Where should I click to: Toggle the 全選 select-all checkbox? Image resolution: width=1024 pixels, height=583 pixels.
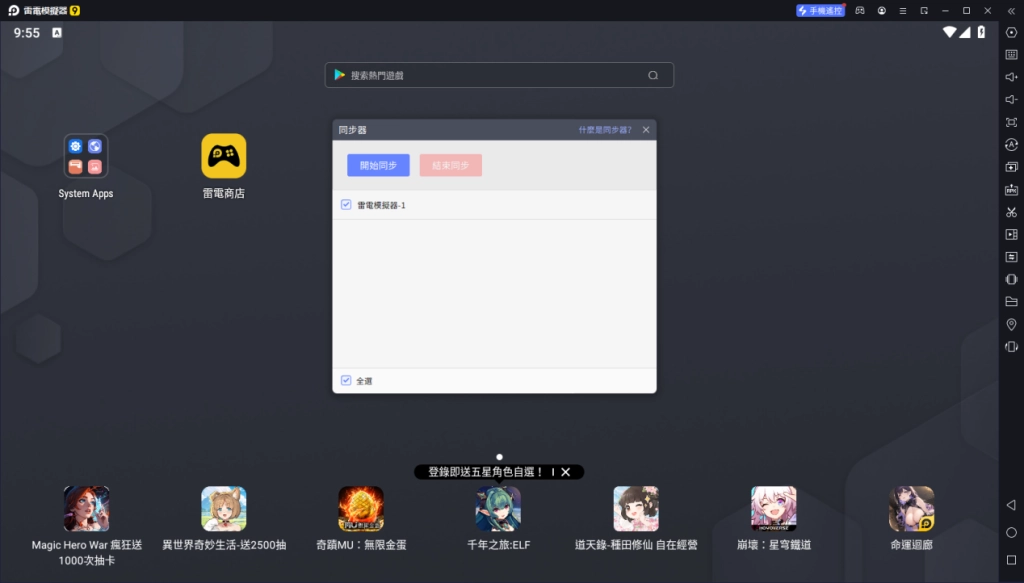(346, 380)
